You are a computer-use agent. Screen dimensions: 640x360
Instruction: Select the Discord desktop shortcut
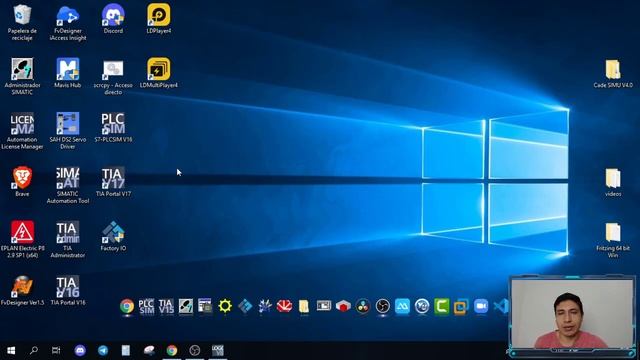tap(113, 19)
